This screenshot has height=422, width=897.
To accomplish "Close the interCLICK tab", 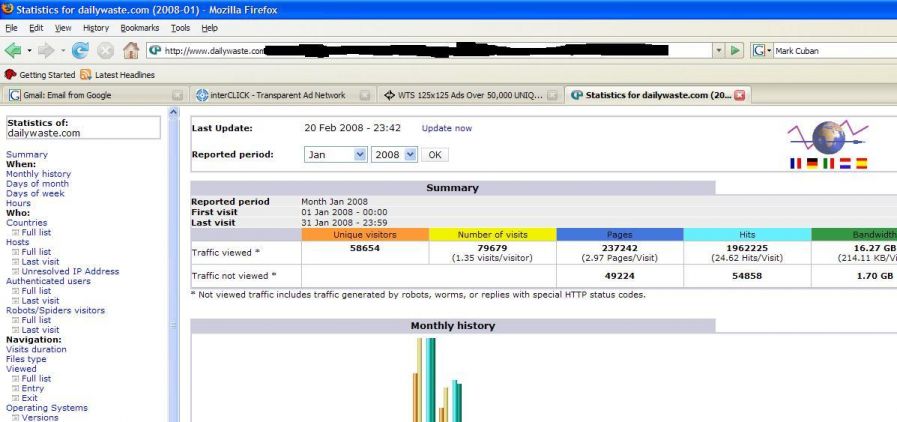I will tap(365, 95).
